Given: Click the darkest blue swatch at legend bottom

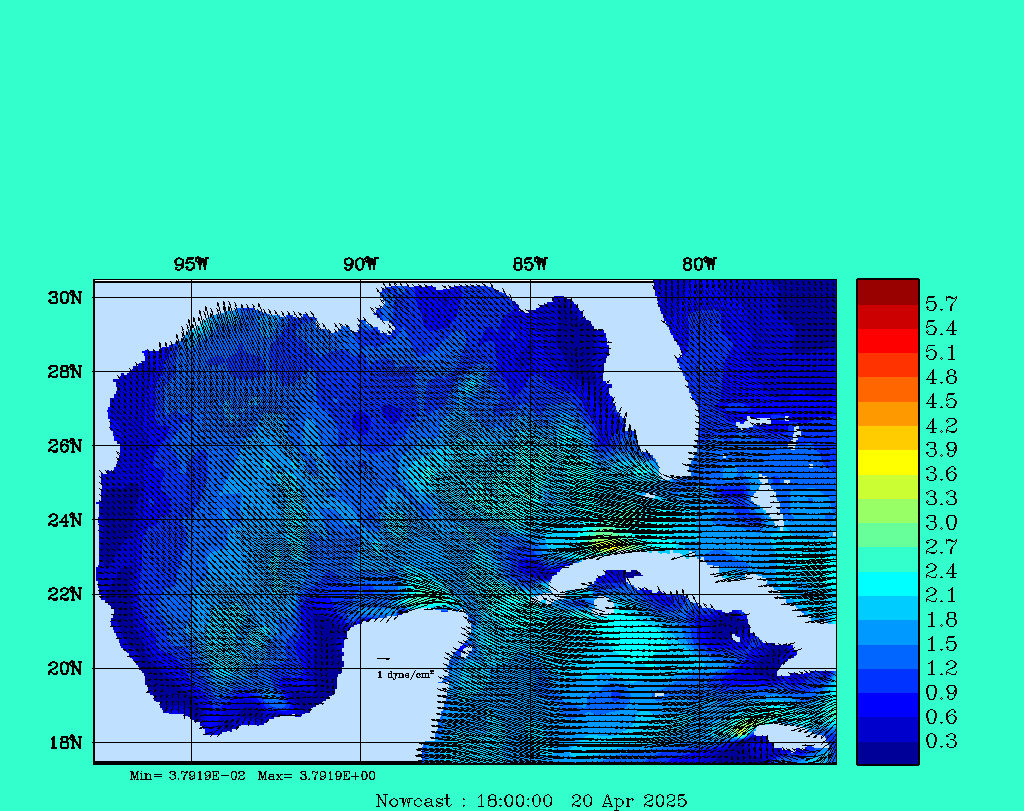Looking at the screenshot, I should [x=887, y=753].
